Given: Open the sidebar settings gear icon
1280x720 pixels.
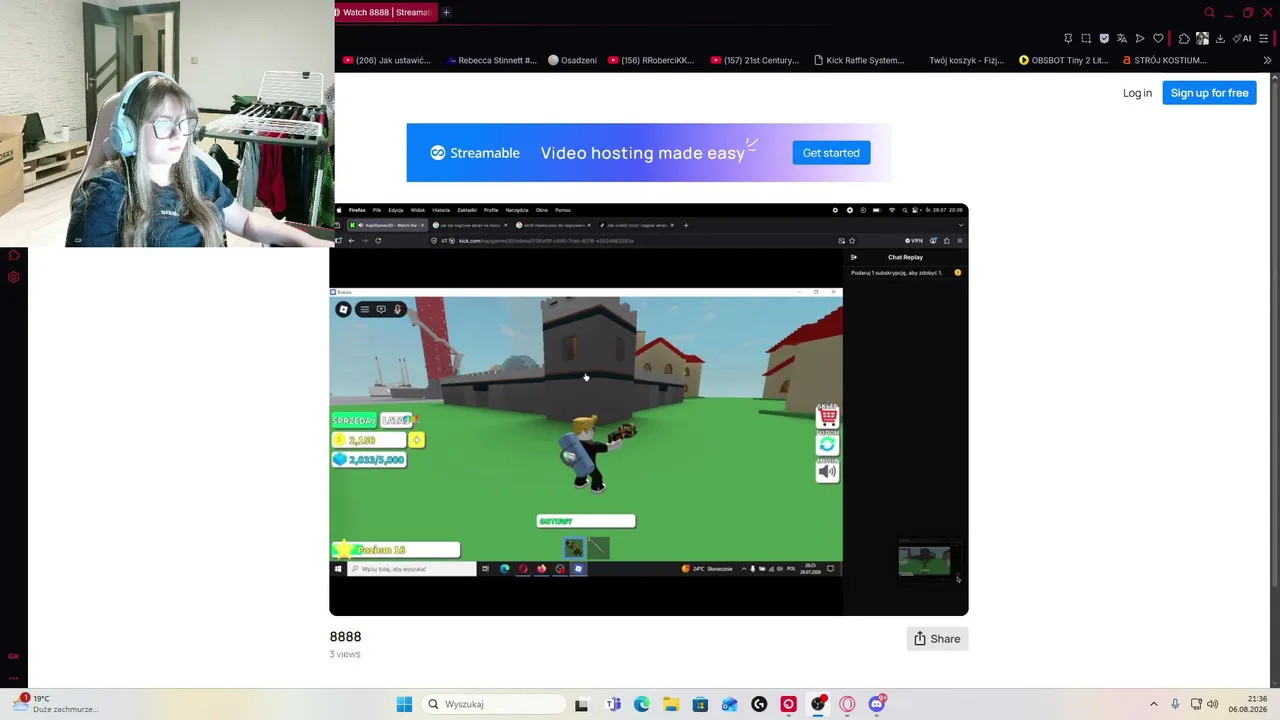Looking at the screenshot, I should (14, 277).
